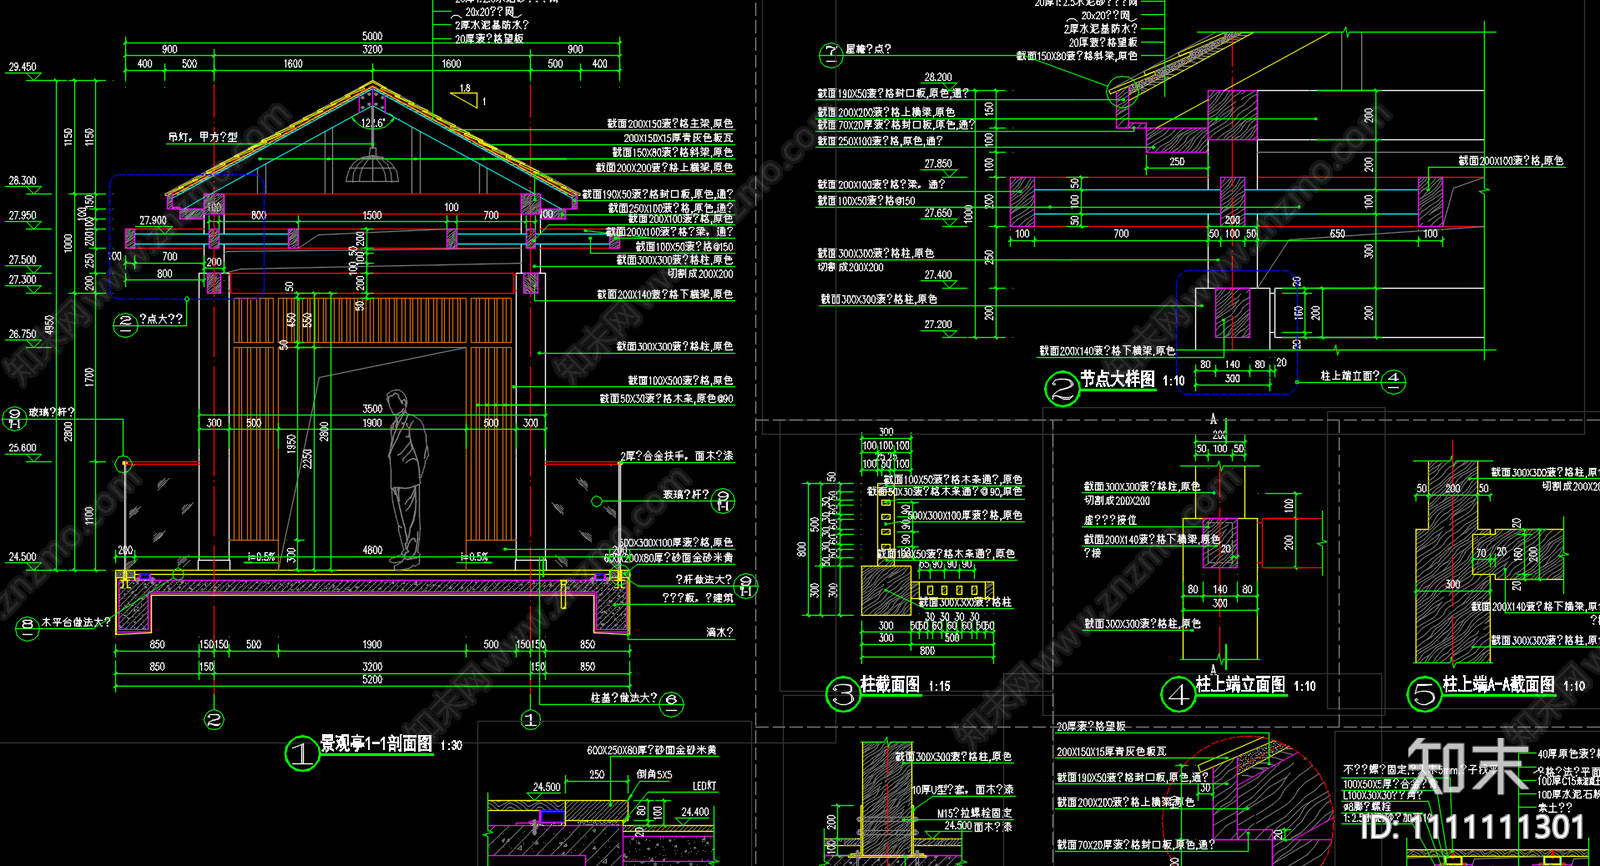The width and height of the screenshot is (1600, 866).
Task: Pick the elevation value '27.500'
Action: (x=22, y=260)
